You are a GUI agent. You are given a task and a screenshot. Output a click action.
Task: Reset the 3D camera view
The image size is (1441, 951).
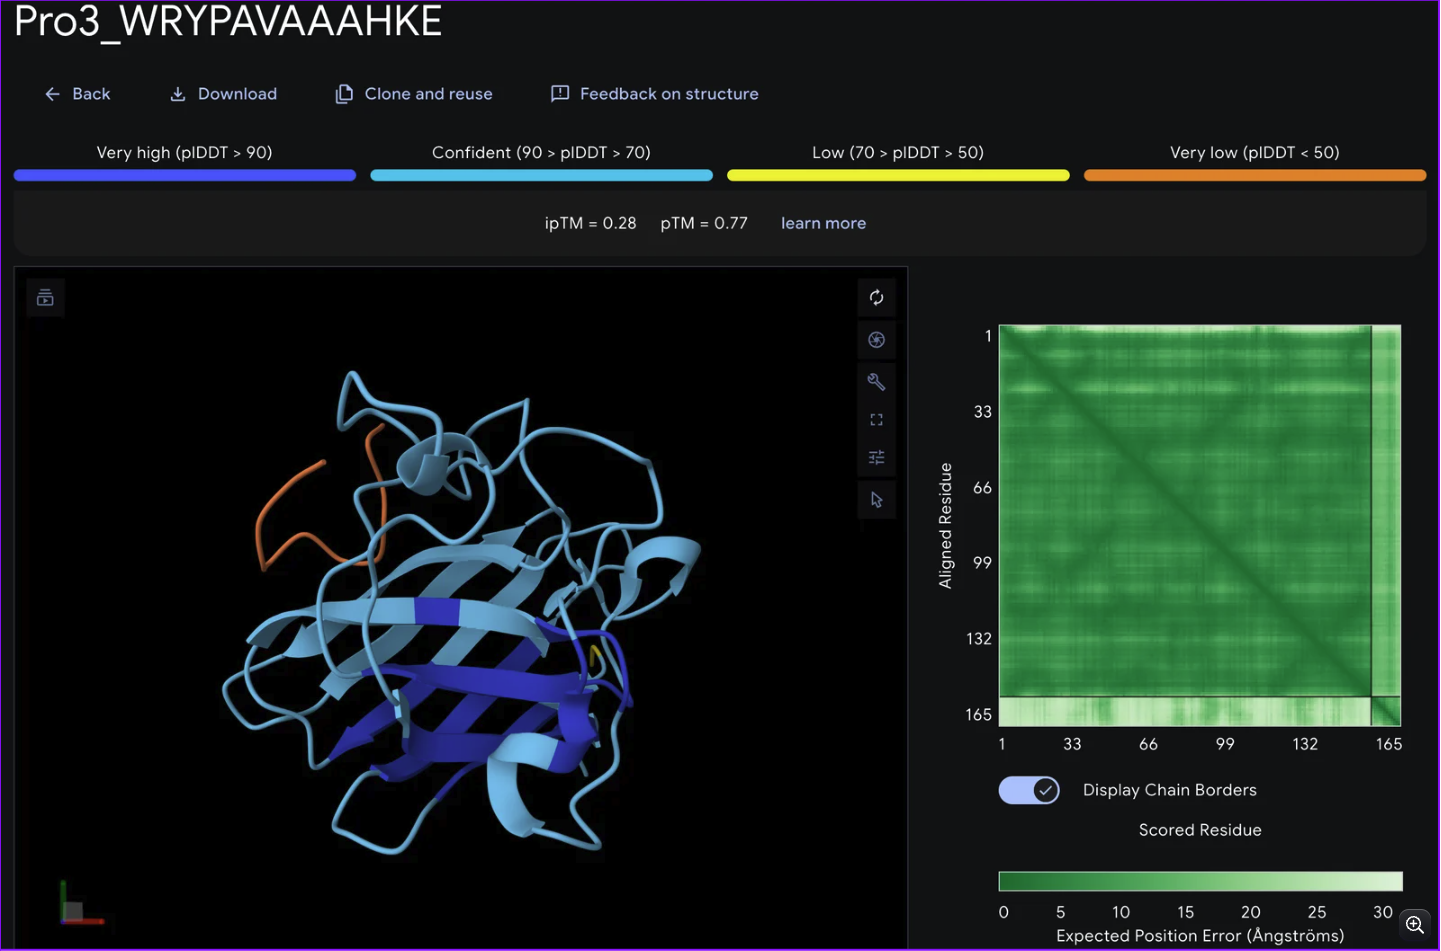(x=876, y=298)
